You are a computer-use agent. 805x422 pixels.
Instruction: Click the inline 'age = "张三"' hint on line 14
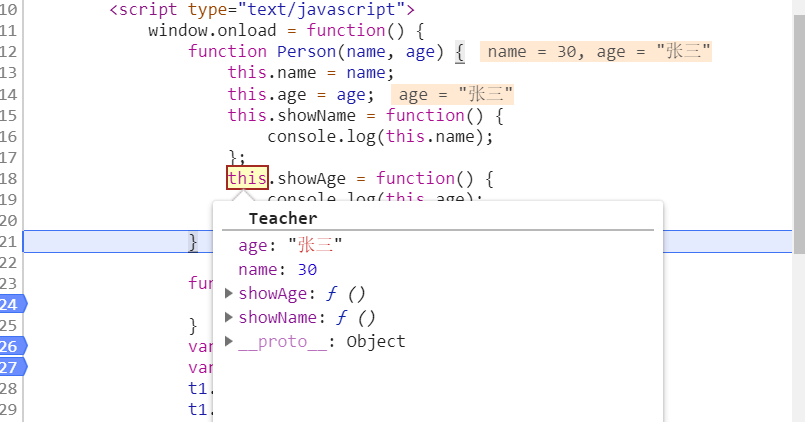click(455, 94)
